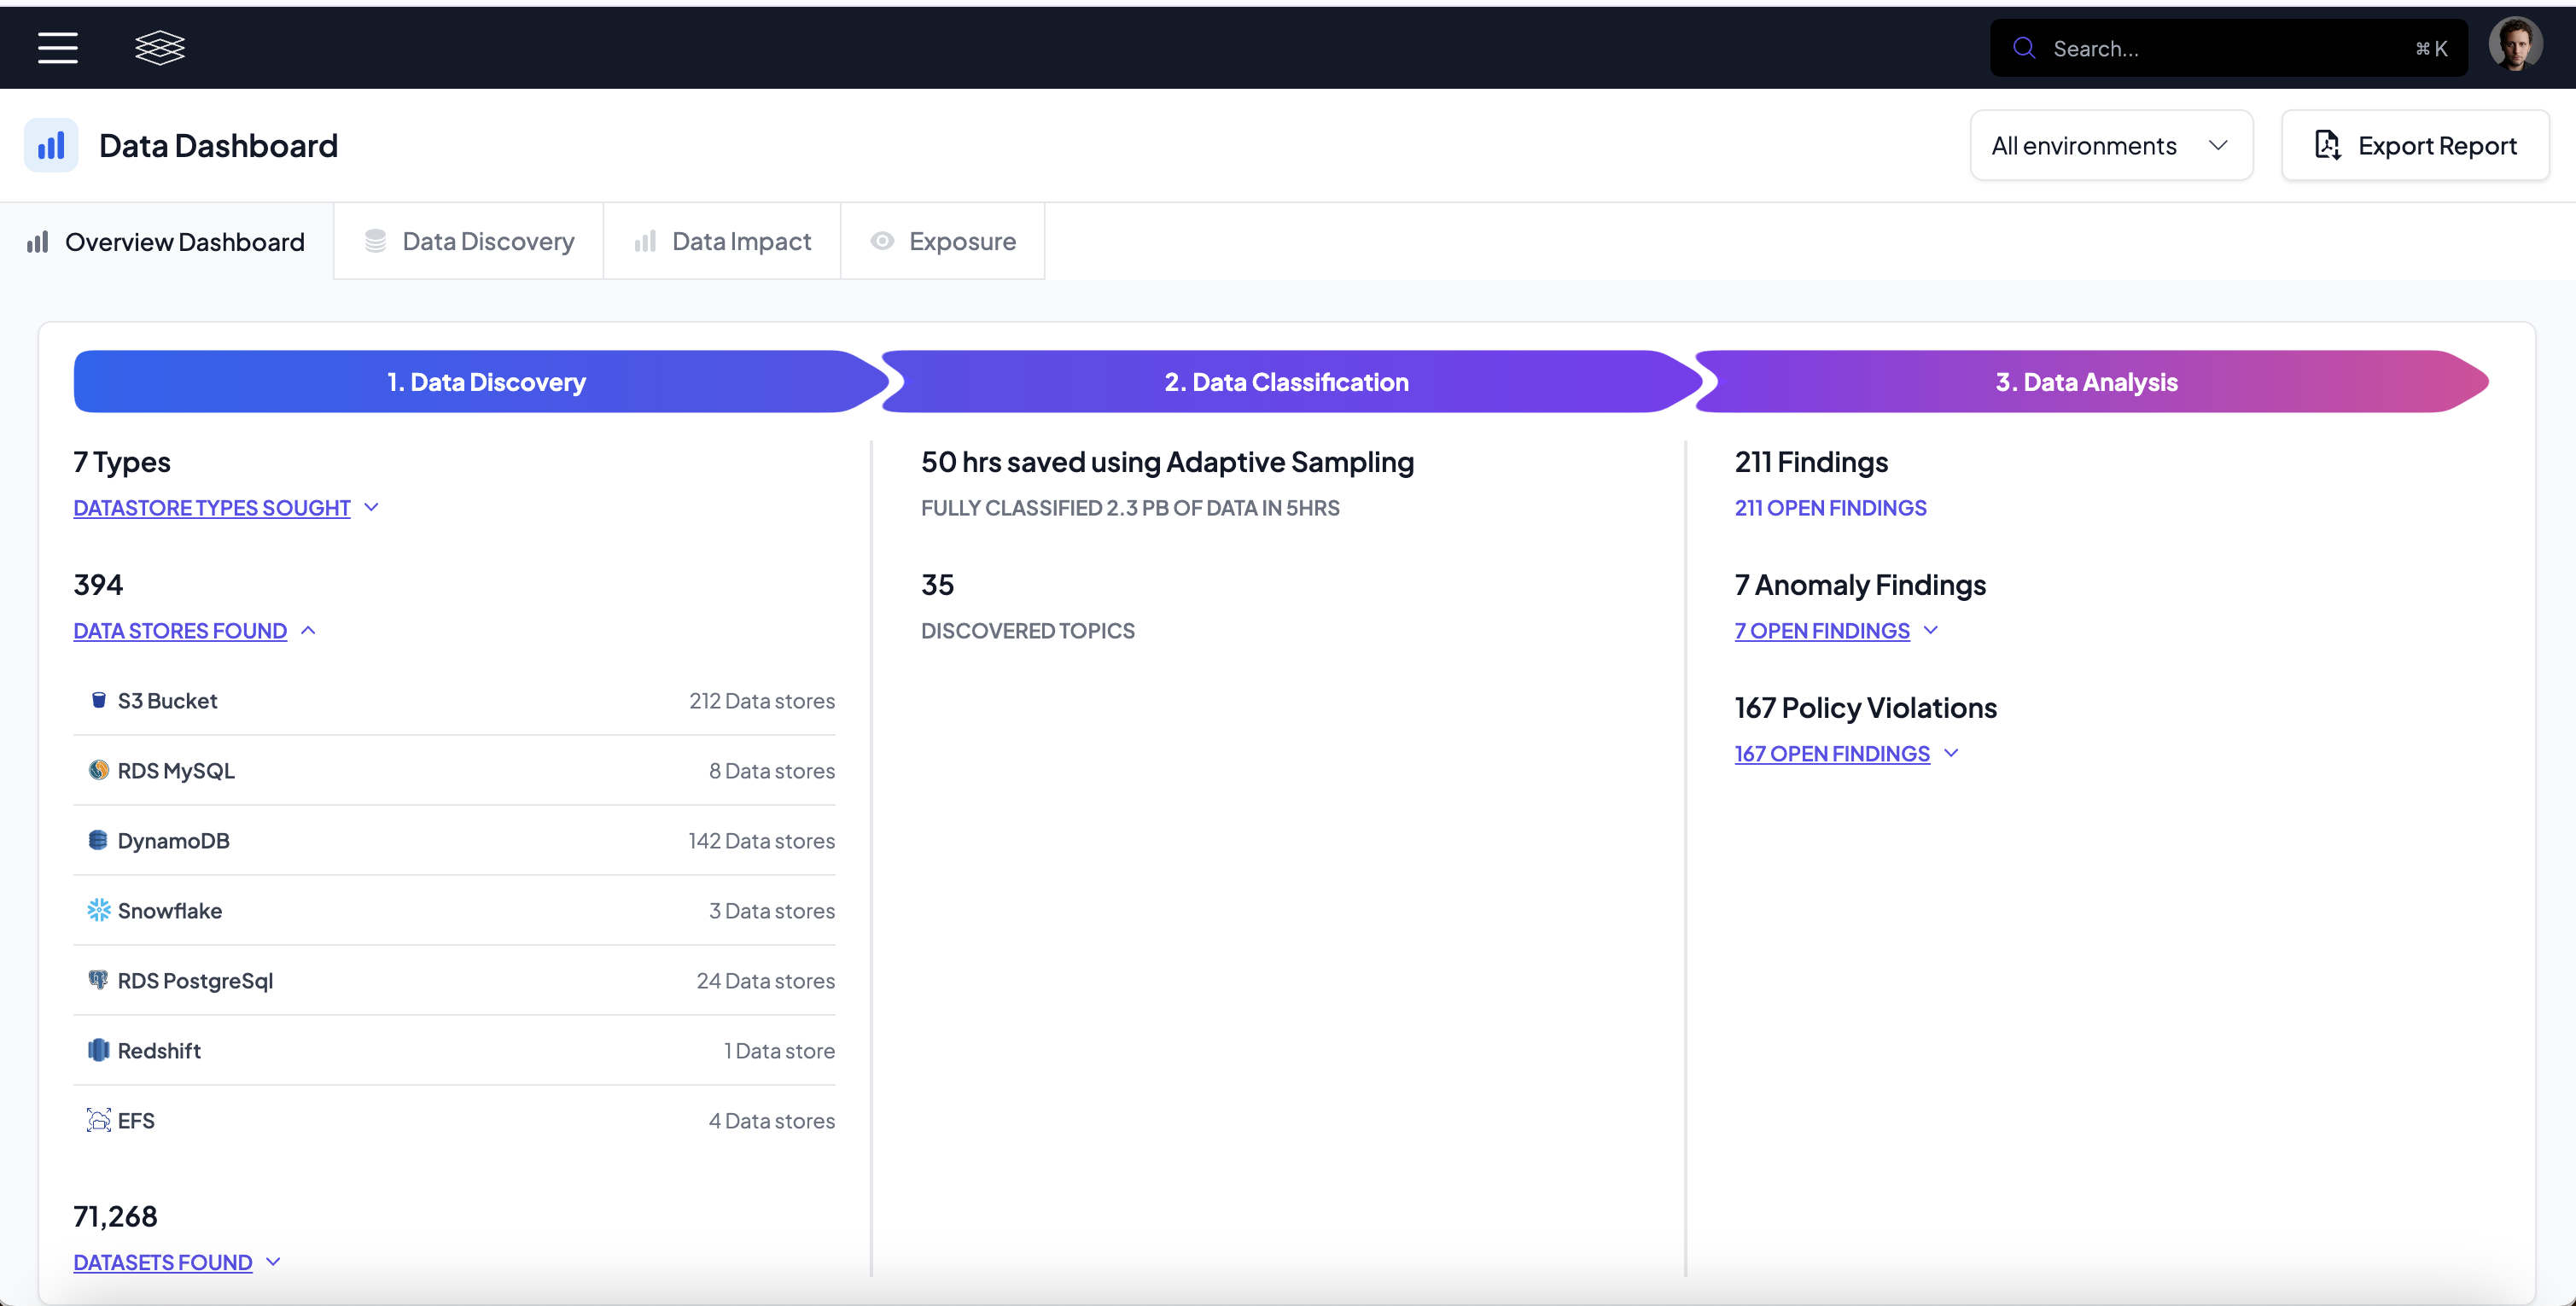Click the DynamoDB row label
This screenshot has width=2576, height=1306.
point(174,841)
